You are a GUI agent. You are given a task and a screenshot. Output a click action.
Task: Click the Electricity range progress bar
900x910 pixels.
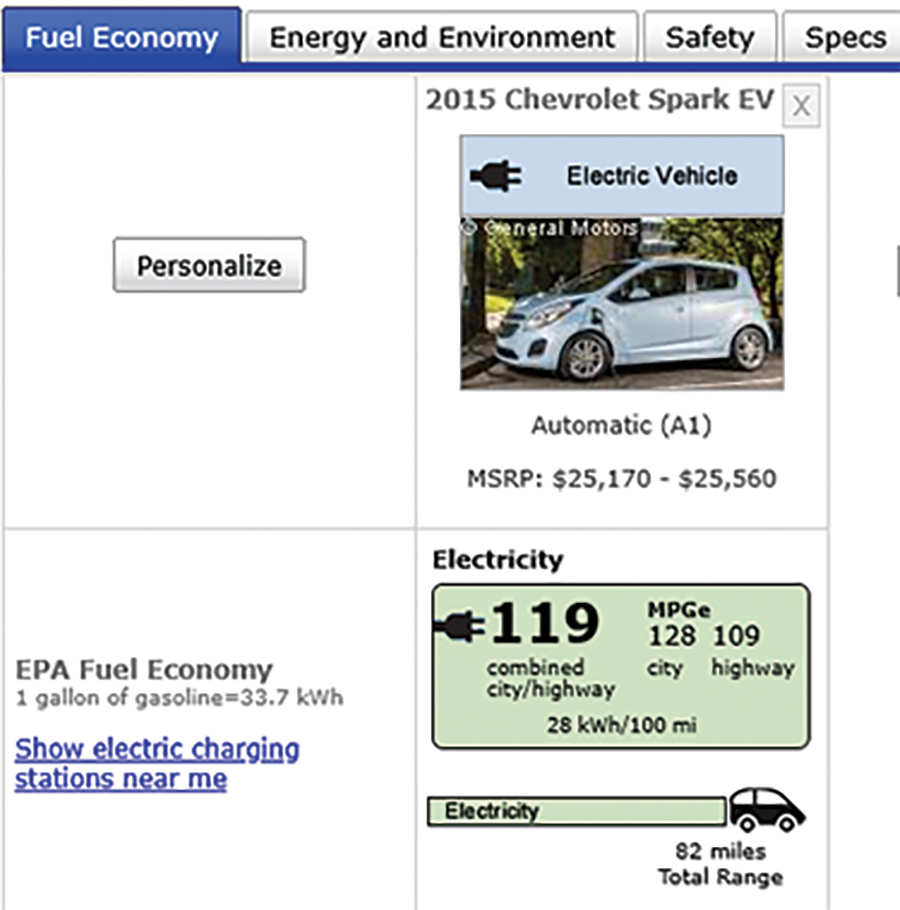point(575,812)
